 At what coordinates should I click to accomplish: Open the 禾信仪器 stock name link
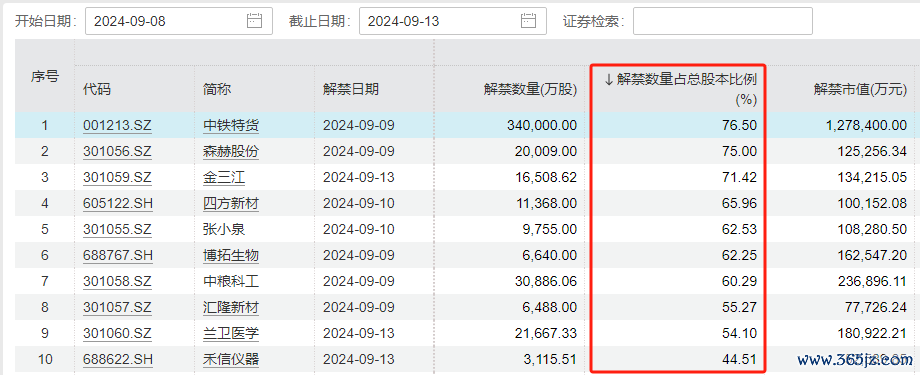point(231,359)
